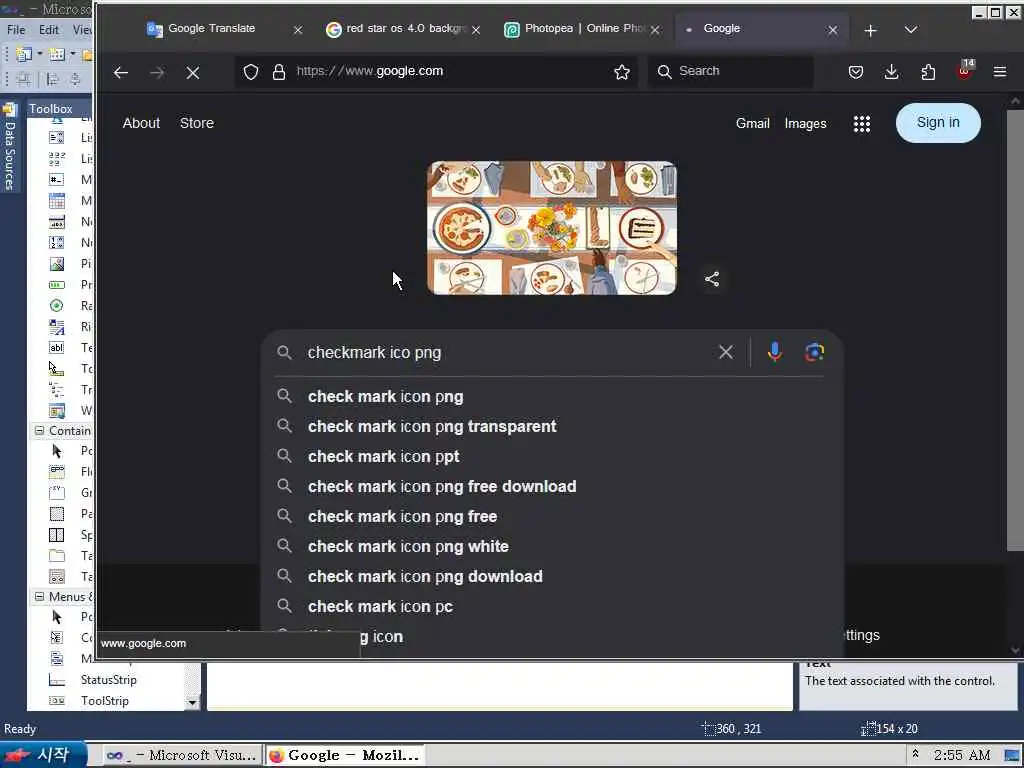
Task: Collapse the Containers toolbox group
Action: pos(39,430)
